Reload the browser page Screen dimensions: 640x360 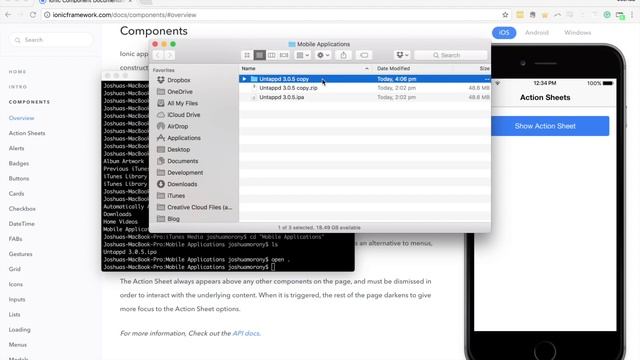[x=33, y=15]
